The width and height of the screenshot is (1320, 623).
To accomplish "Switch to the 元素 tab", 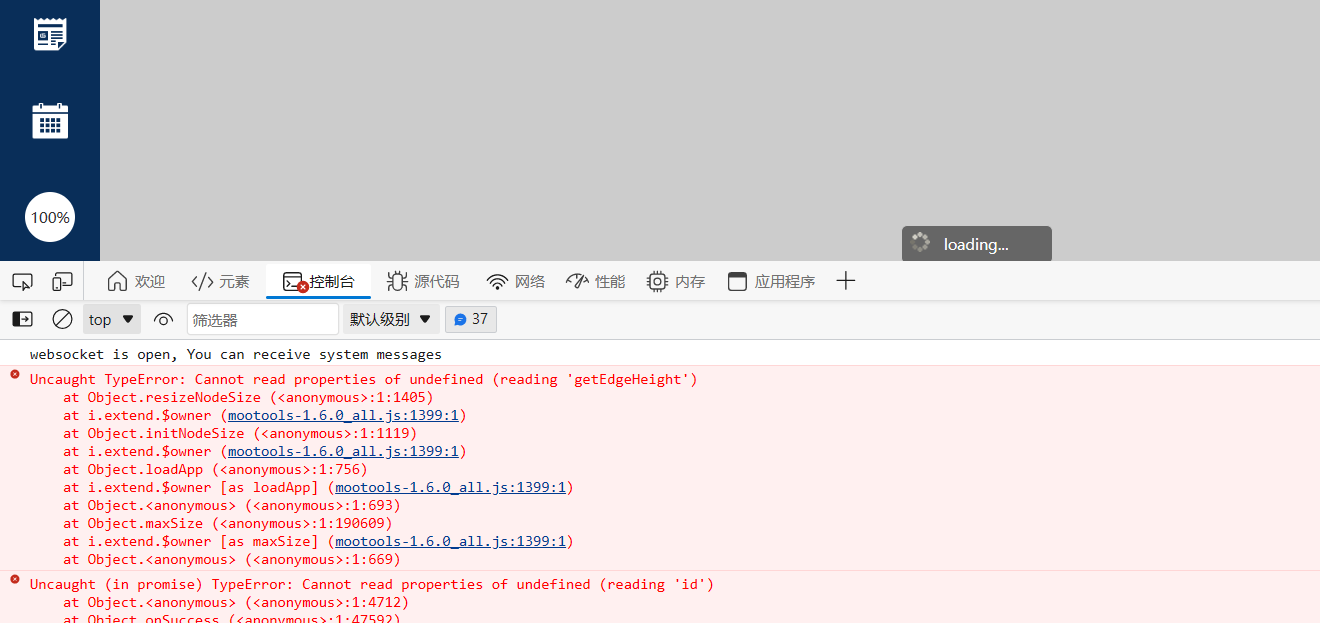I will 221,282.
